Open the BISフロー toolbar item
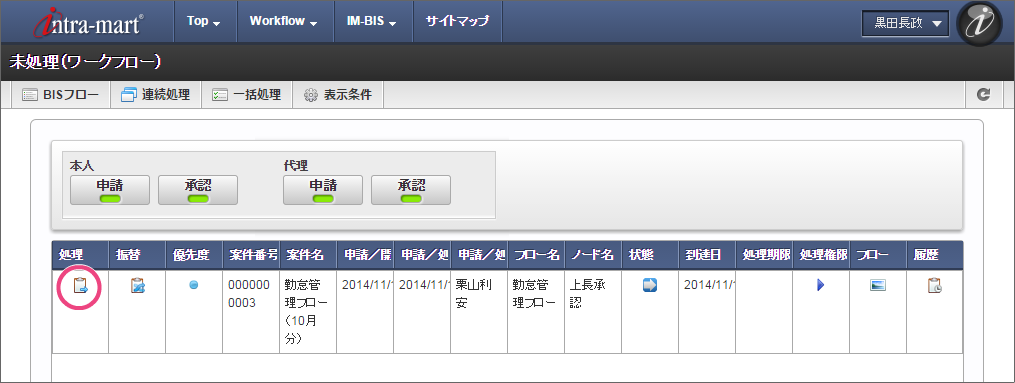 pyautogui.click(x=60, y=95)
